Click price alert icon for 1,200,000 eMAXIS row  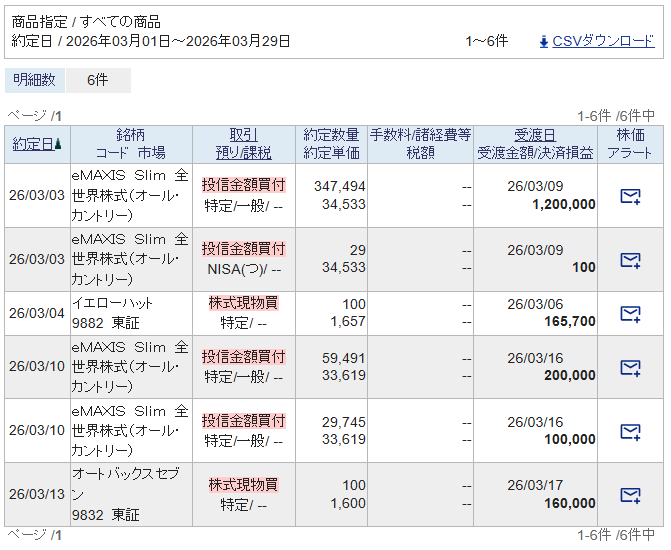630,196
